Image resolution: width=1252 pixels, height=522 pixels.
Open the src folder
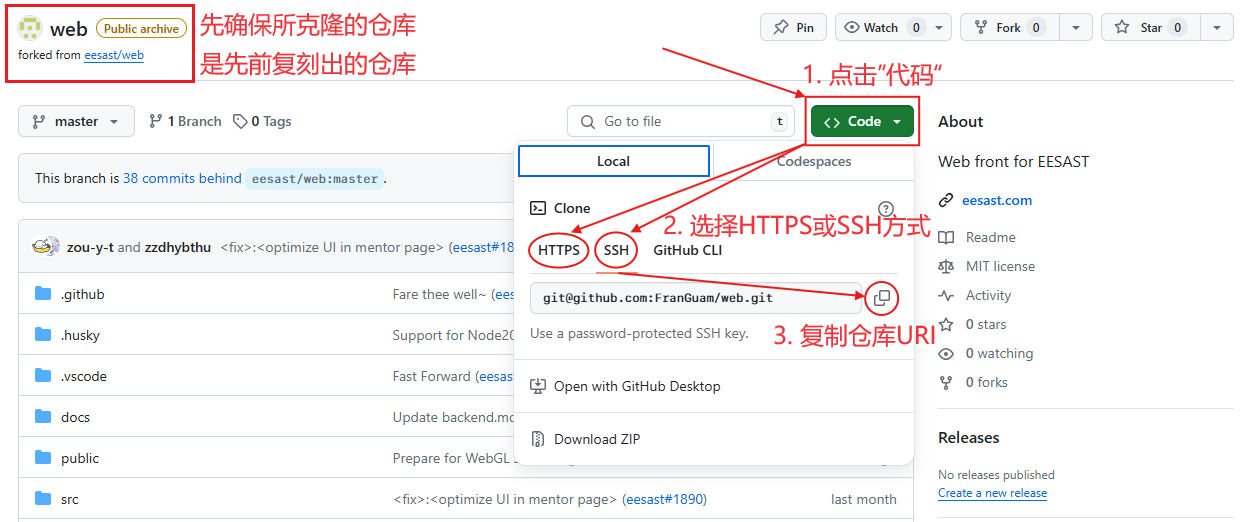click(69, 499)
